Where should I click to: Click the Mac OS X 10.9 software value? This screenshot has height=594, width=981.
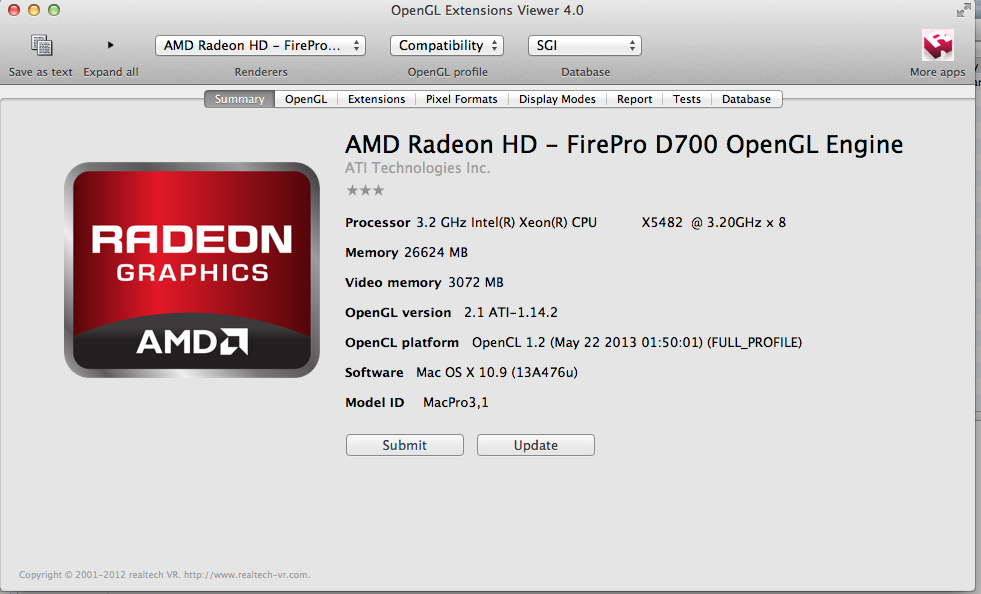tap(497, 372)
